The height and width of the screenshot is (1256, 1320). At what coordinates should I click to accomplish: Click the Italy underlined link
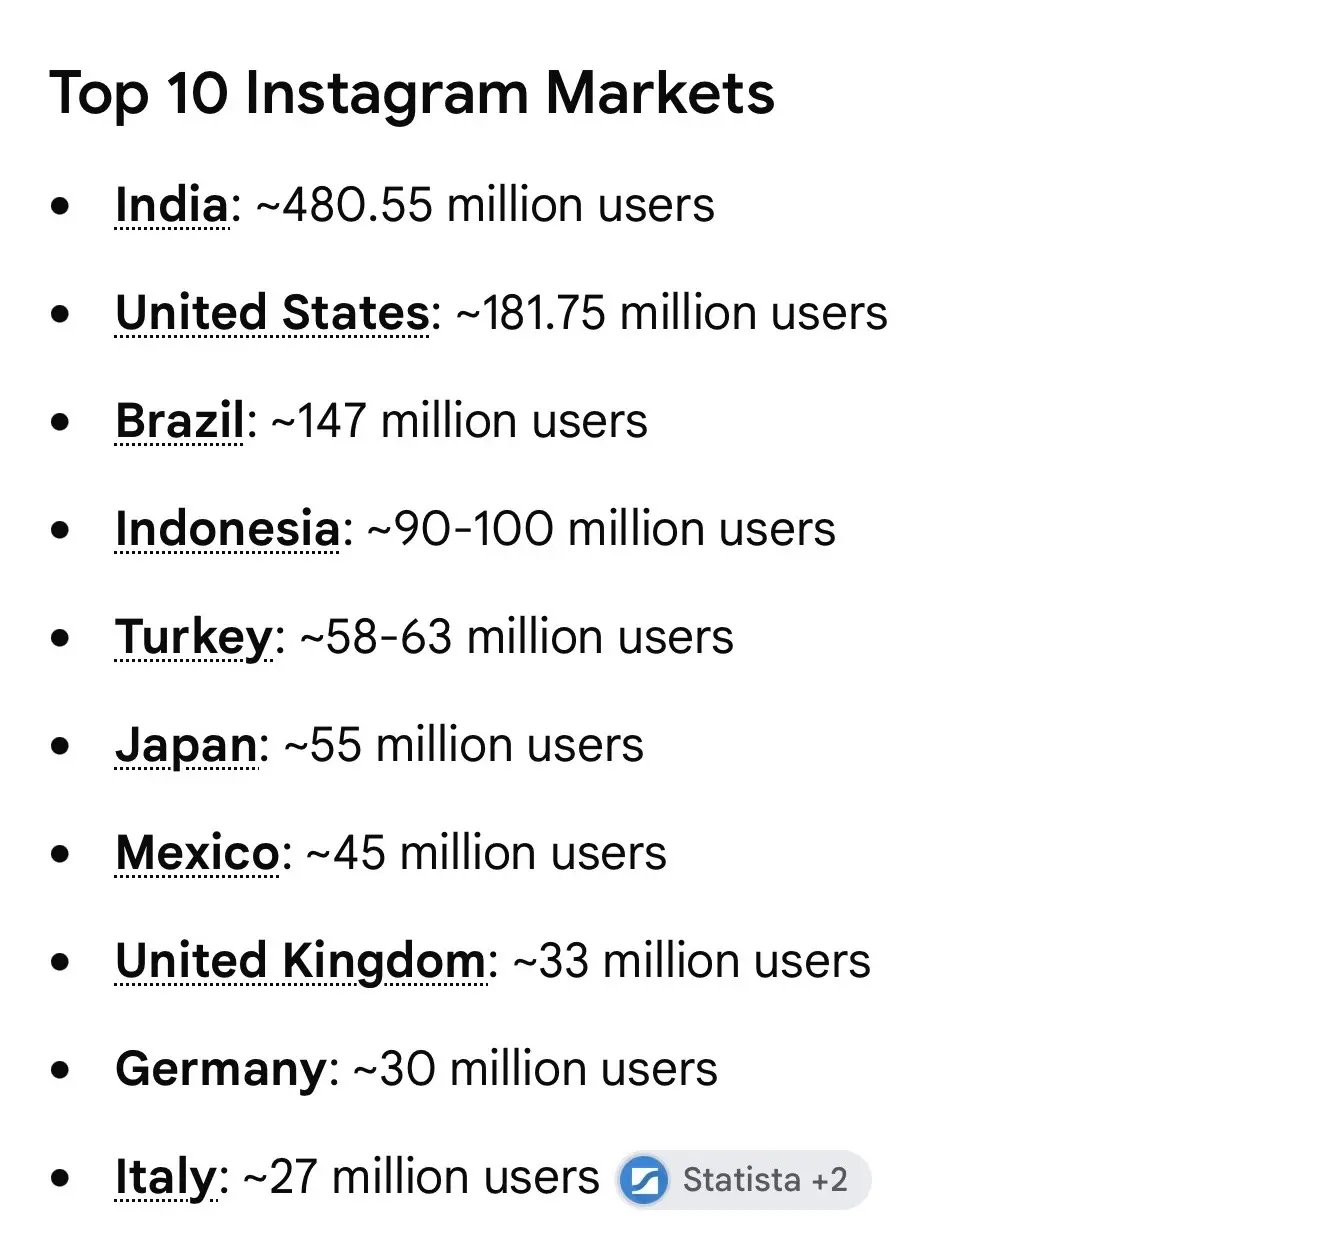coord(166,1178)
